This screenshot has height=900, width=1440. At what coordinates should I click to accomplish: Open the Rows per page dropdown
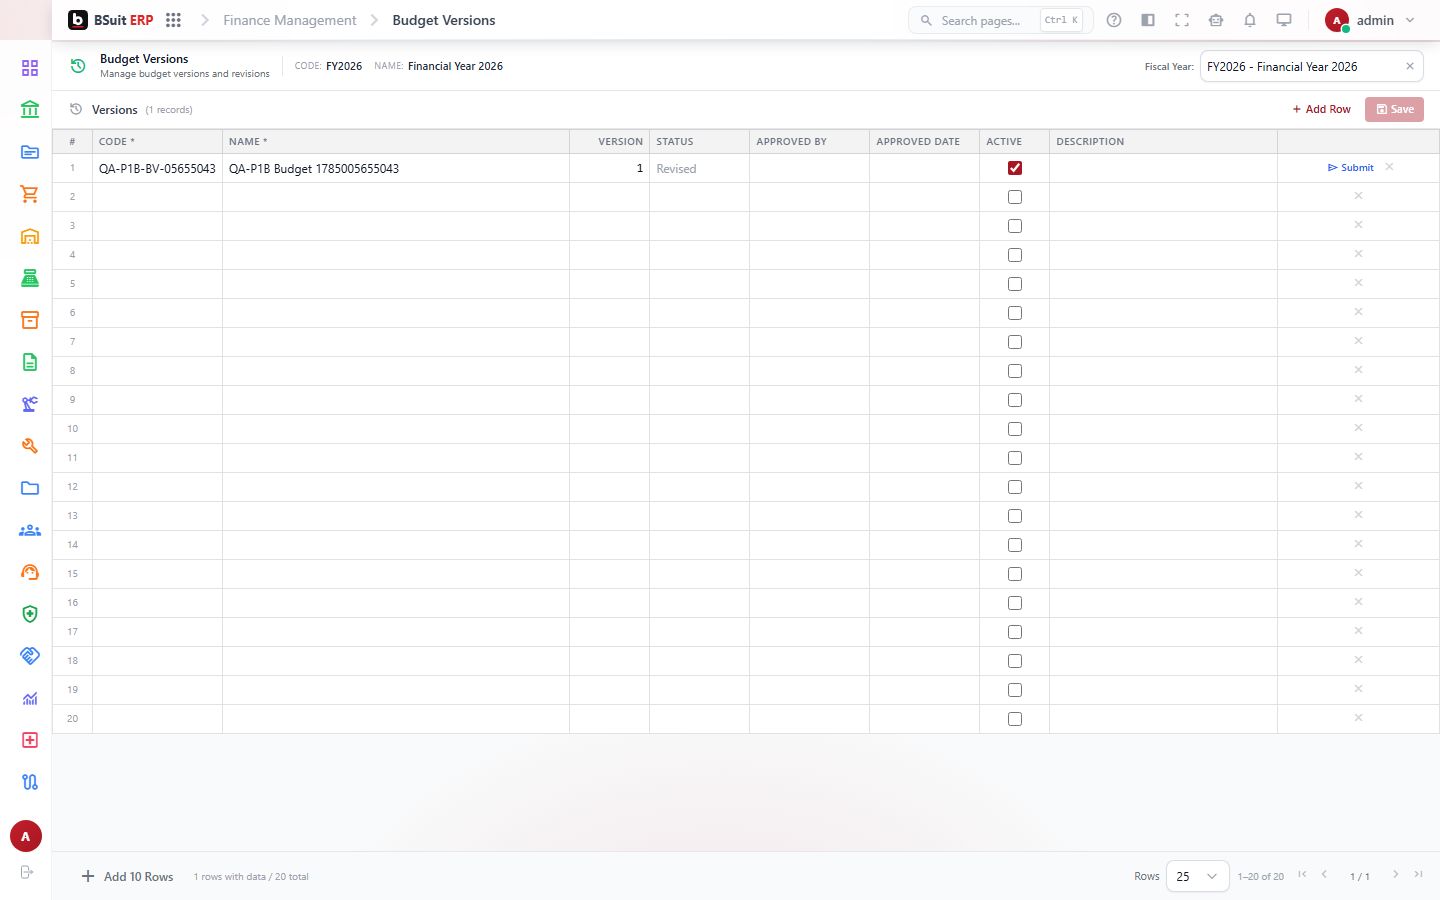coord(1197,876)
